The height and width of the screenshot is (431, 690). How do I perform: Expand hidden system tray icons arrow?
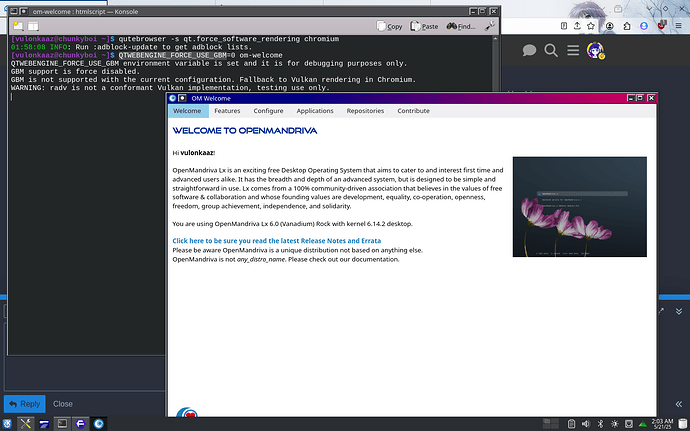[x=642, y=424]
